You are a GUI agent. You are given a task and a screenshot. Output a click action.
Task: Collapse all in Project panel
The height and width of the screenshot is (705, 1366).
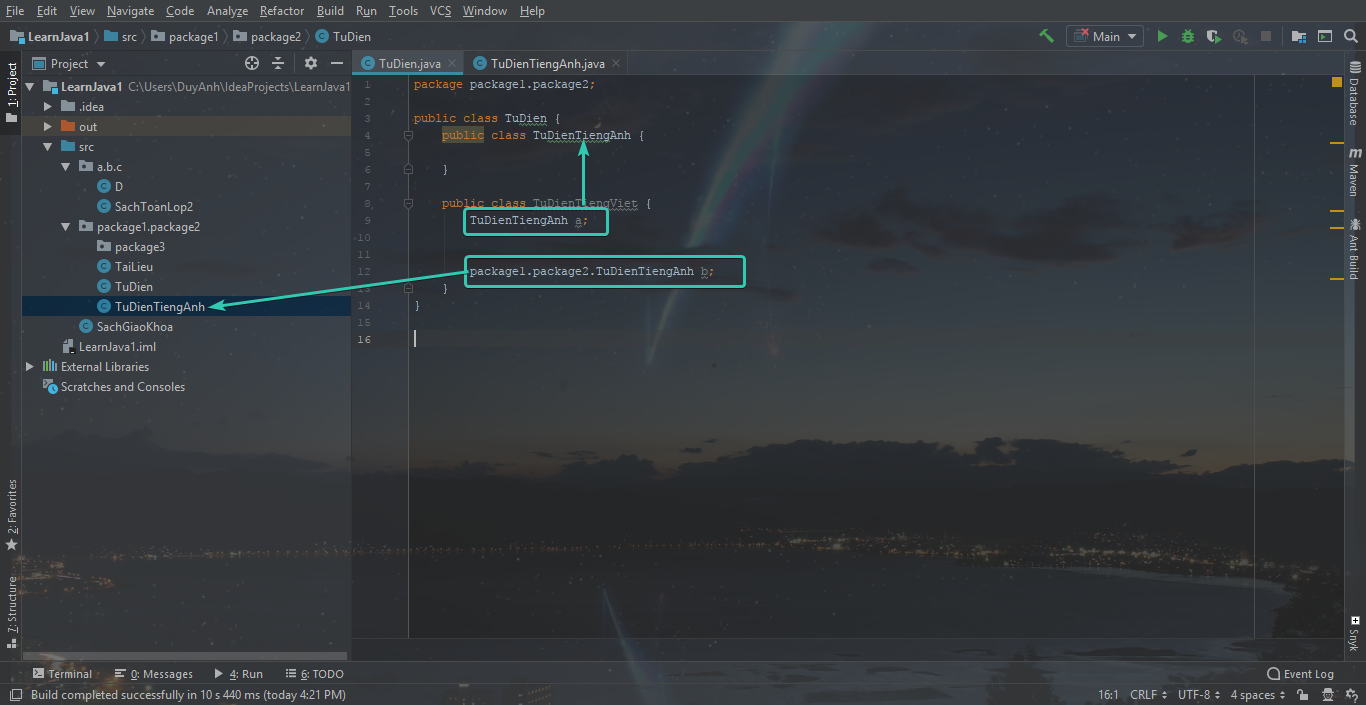[278, 63]
